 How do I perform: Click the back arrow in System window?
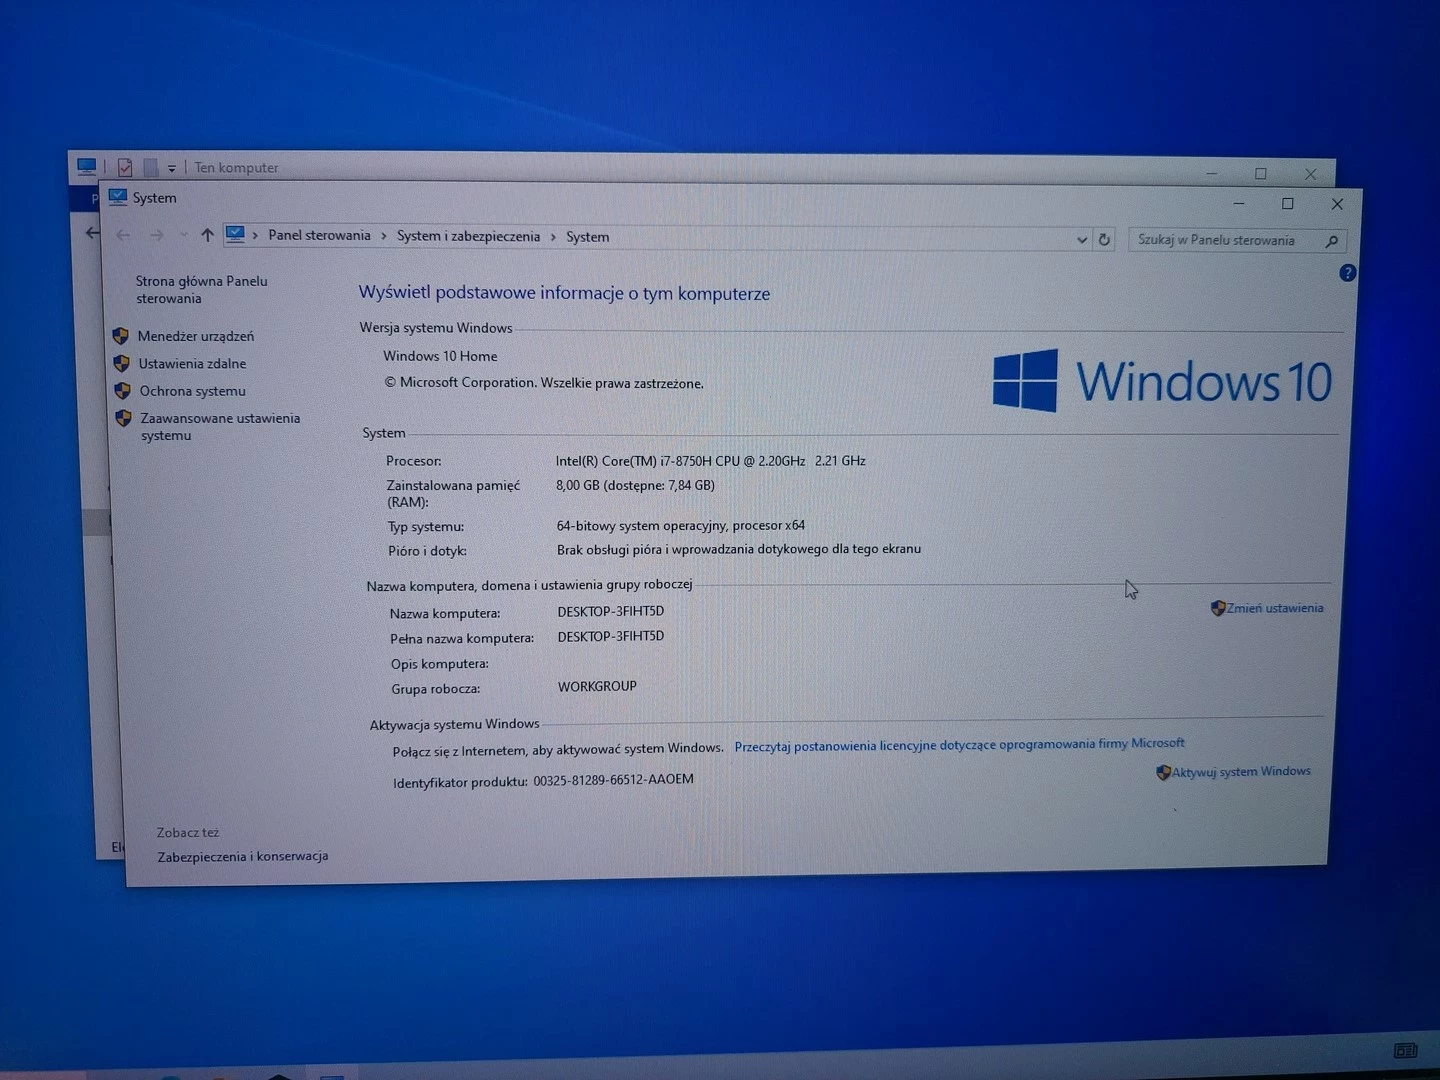click(x=123, y=235)
